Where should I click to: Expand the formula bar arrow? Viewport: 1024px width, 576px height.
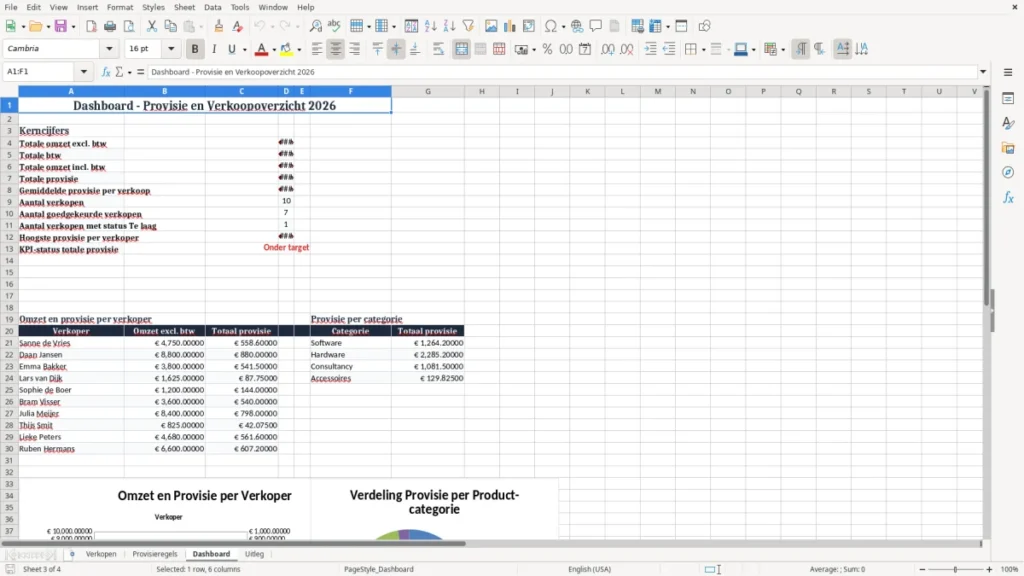tap(983, 72)
